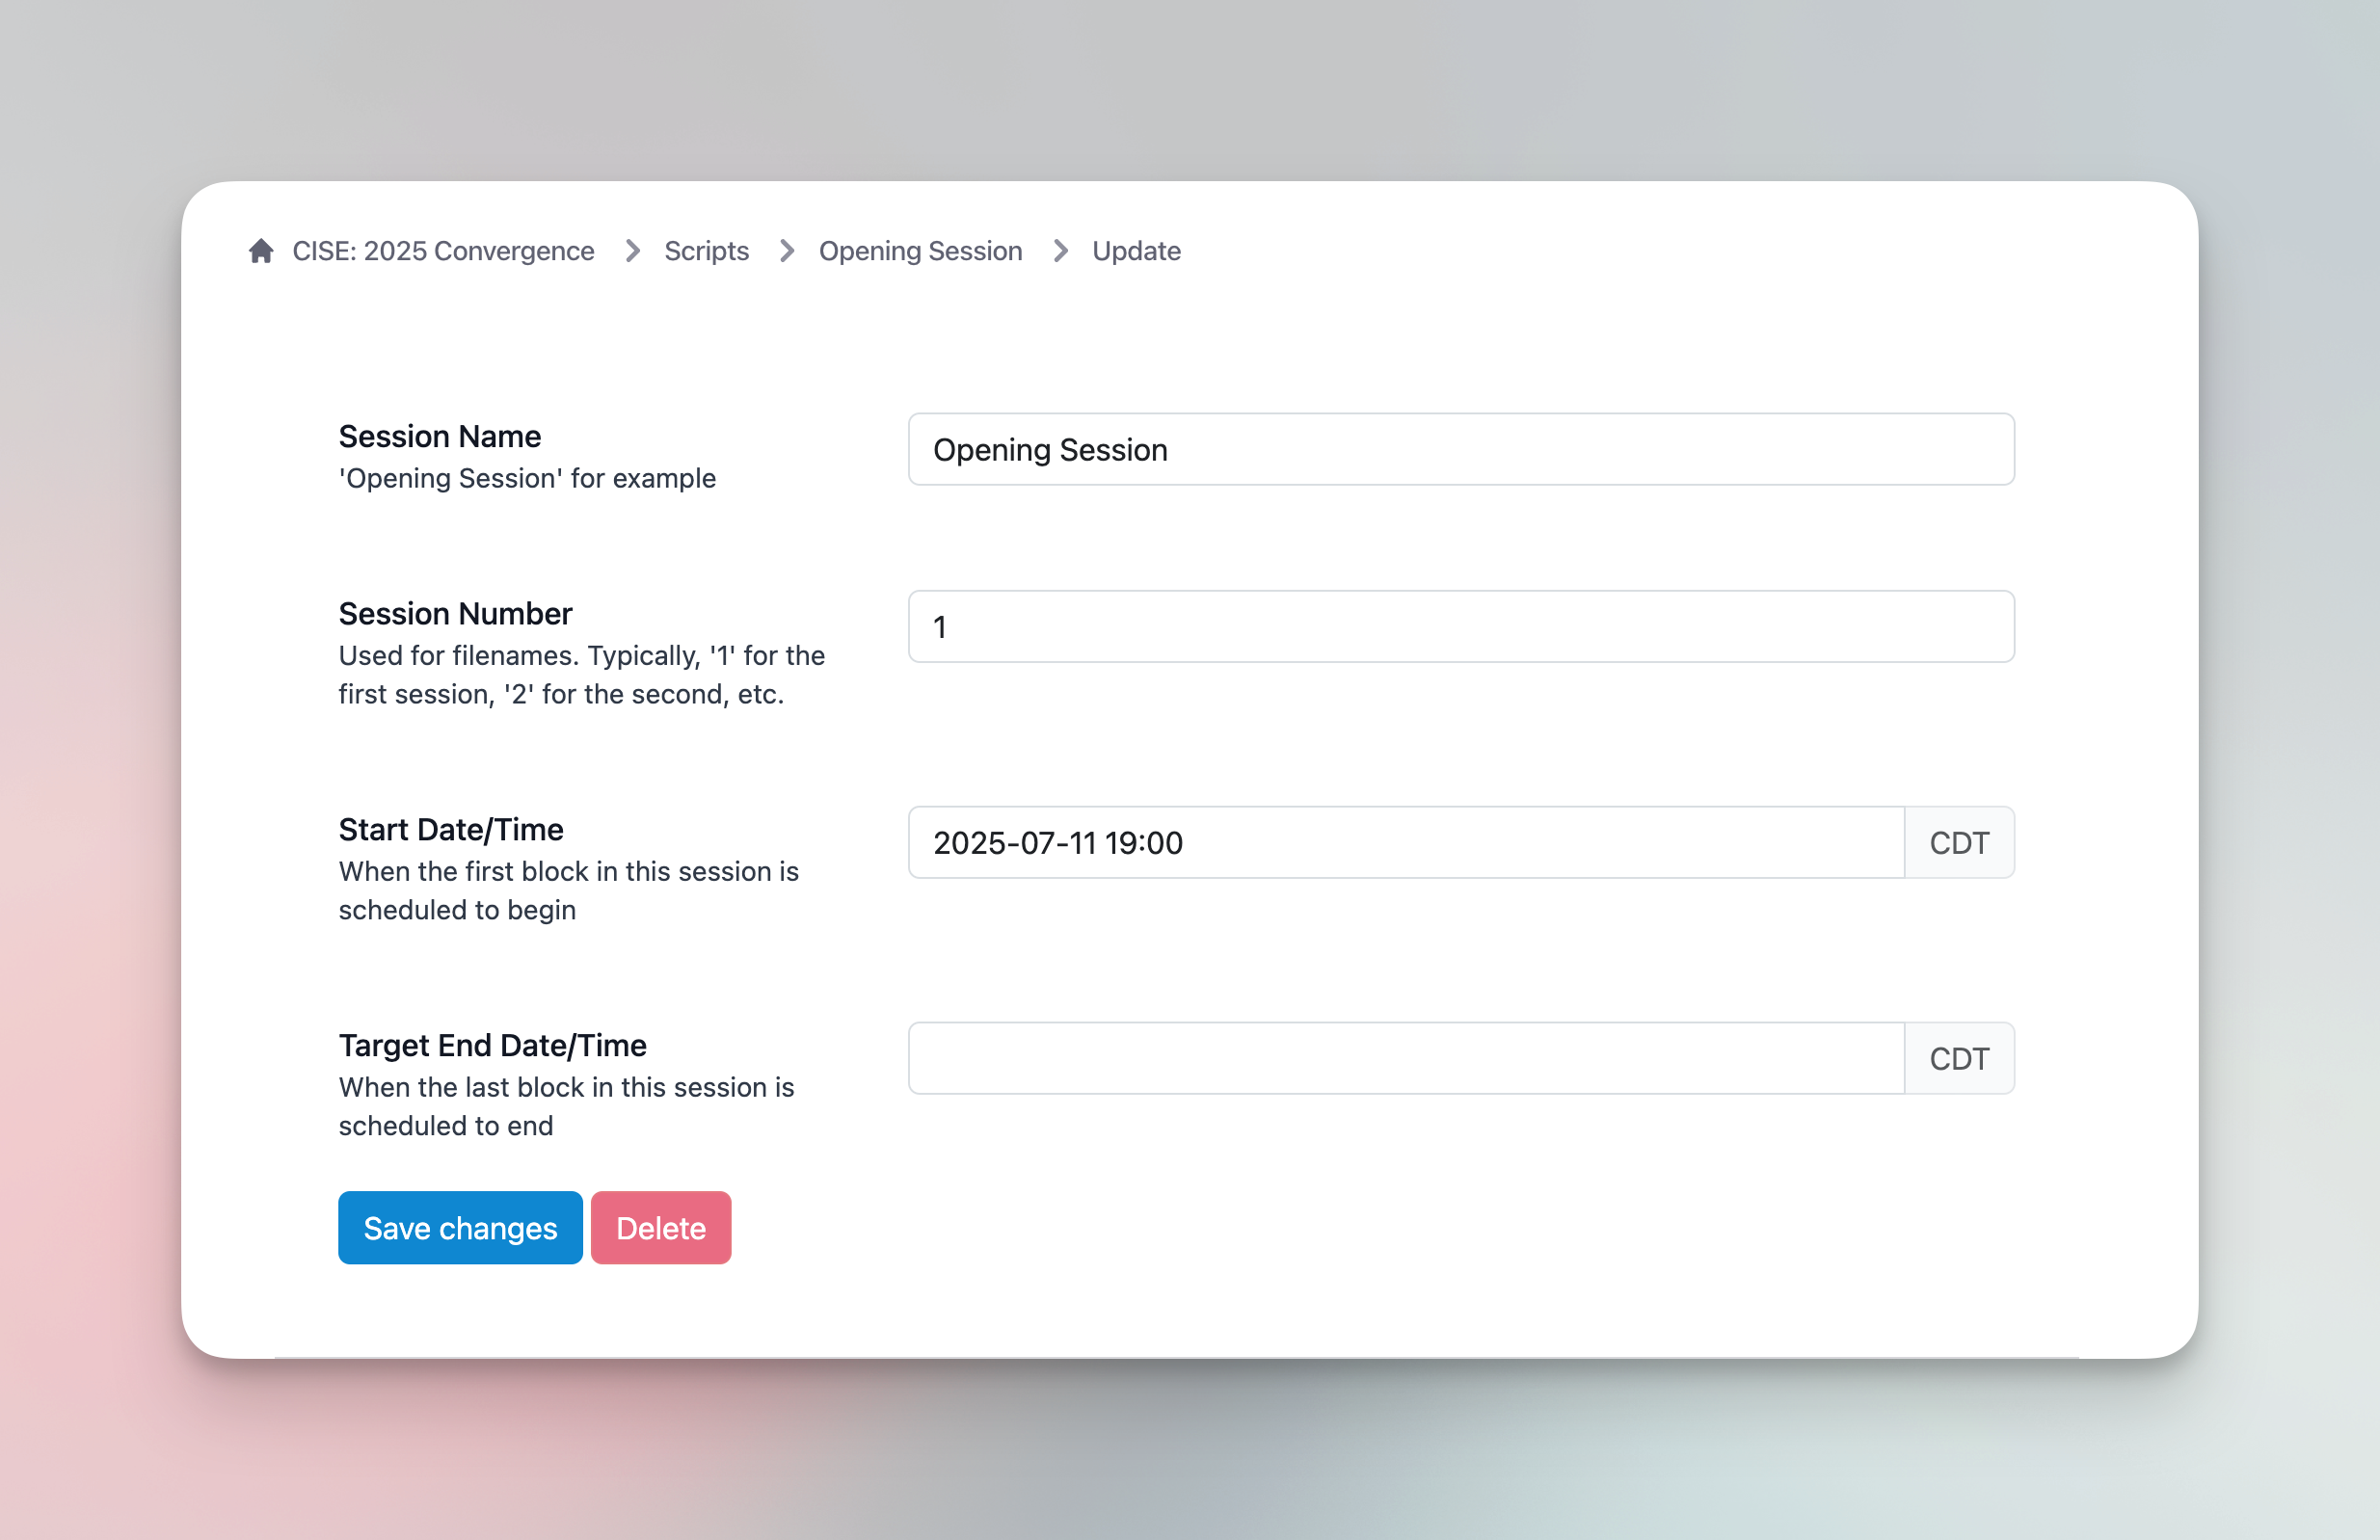This screenshot has height=1540, width=2380.
Task: Click chevron after CISE: 2025 Convergence
Action: click(632, 251)
